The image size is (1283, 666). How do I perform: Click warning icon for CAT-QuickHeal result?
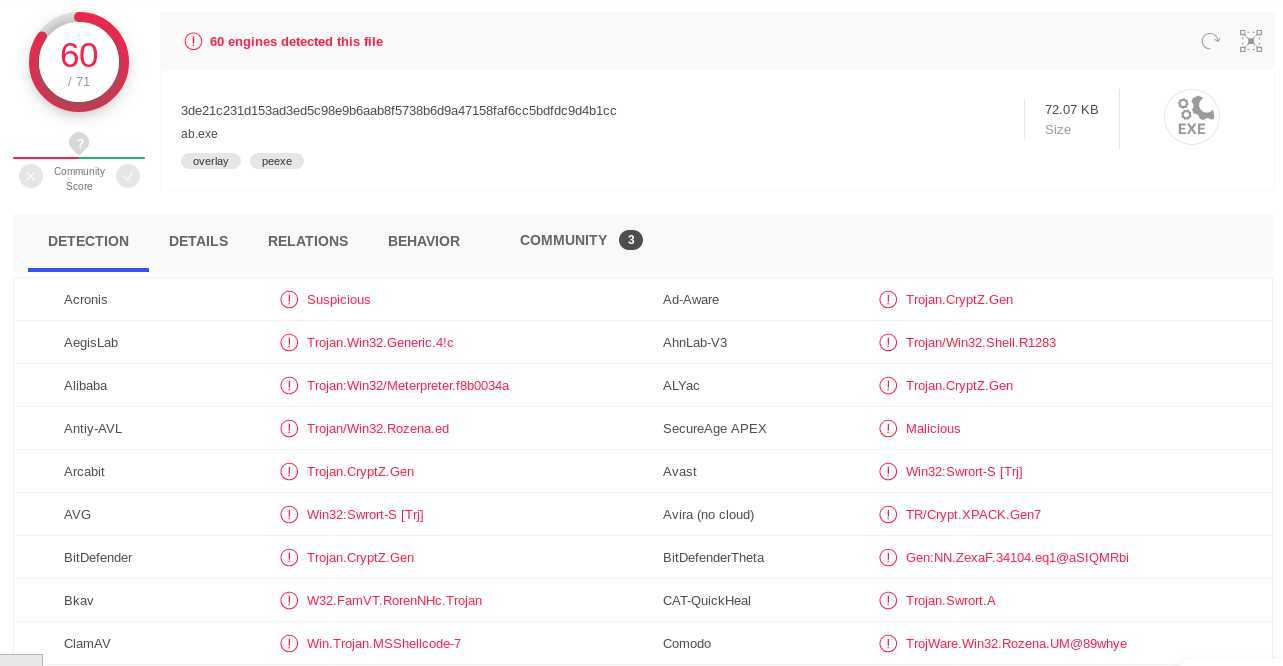888,601
